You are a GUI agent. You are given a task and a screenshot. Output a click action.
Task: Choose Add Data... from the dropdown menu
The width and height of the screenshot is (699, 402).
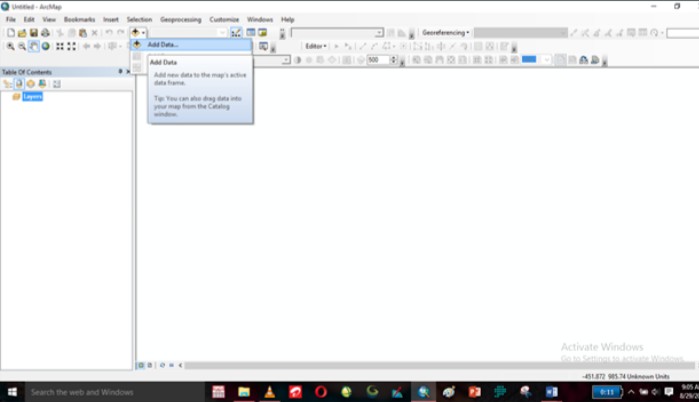click(192, 45)
